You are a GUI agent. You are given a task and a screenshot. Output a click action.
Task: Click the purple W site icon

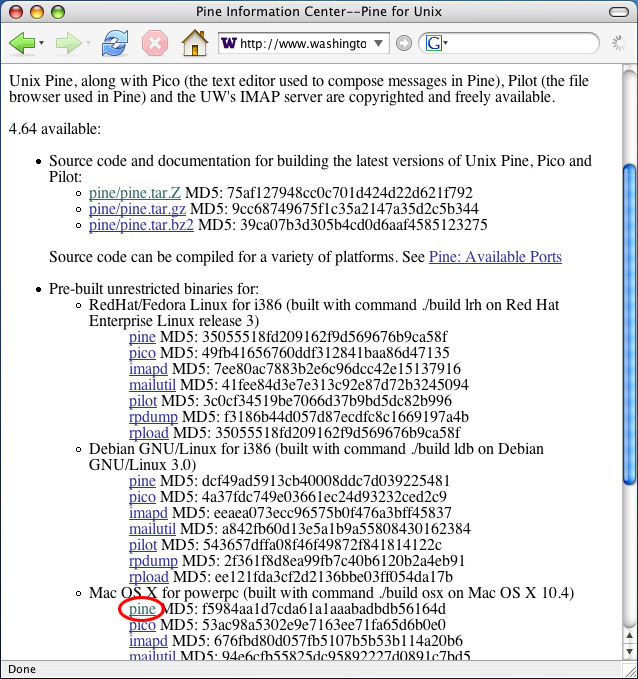pyautogui.click(x=228, y=44)
